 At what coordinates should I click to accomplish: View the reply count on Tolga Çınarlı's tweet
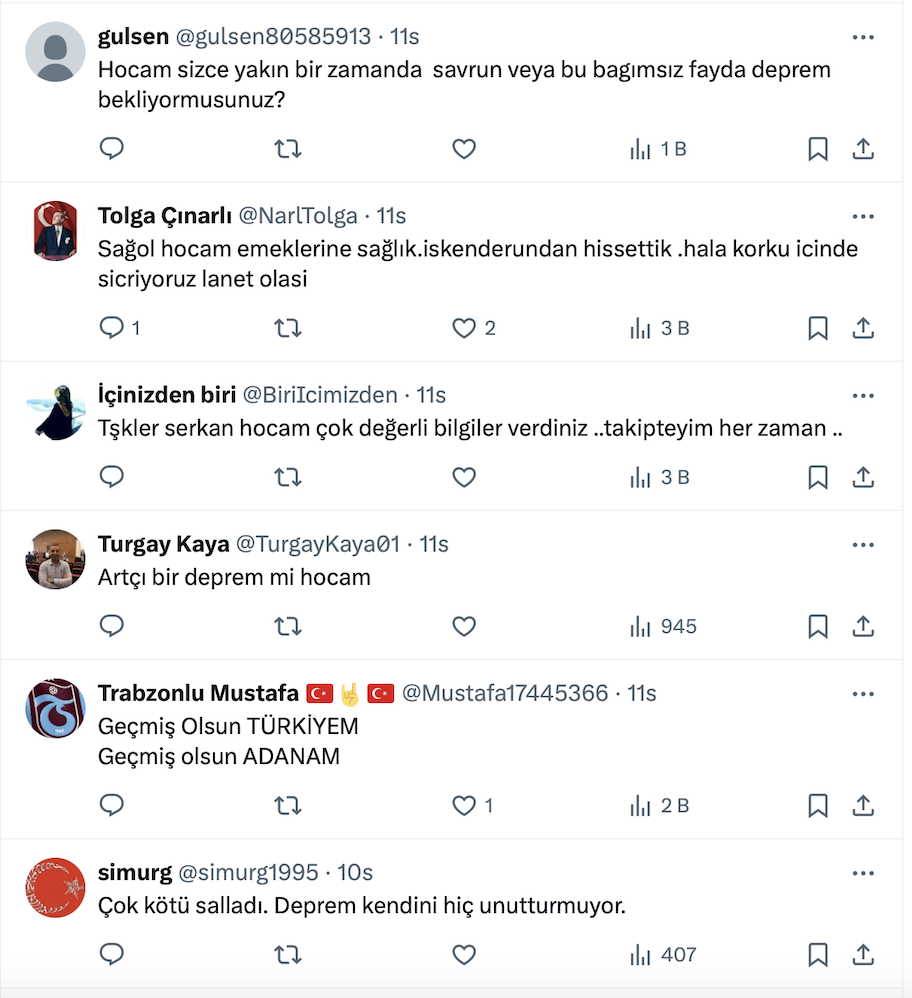pos(120,328)
